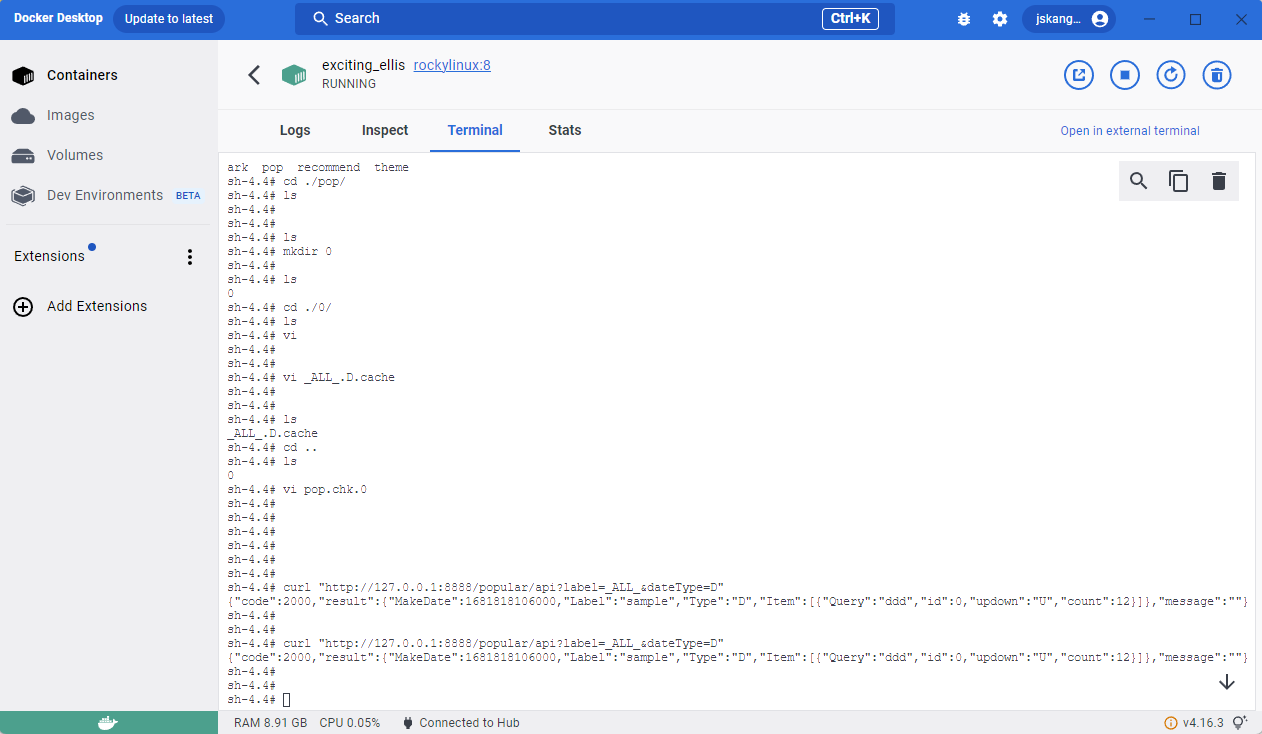
Task: Click the Add Extensions plus icon
Action: click(23, 307)
